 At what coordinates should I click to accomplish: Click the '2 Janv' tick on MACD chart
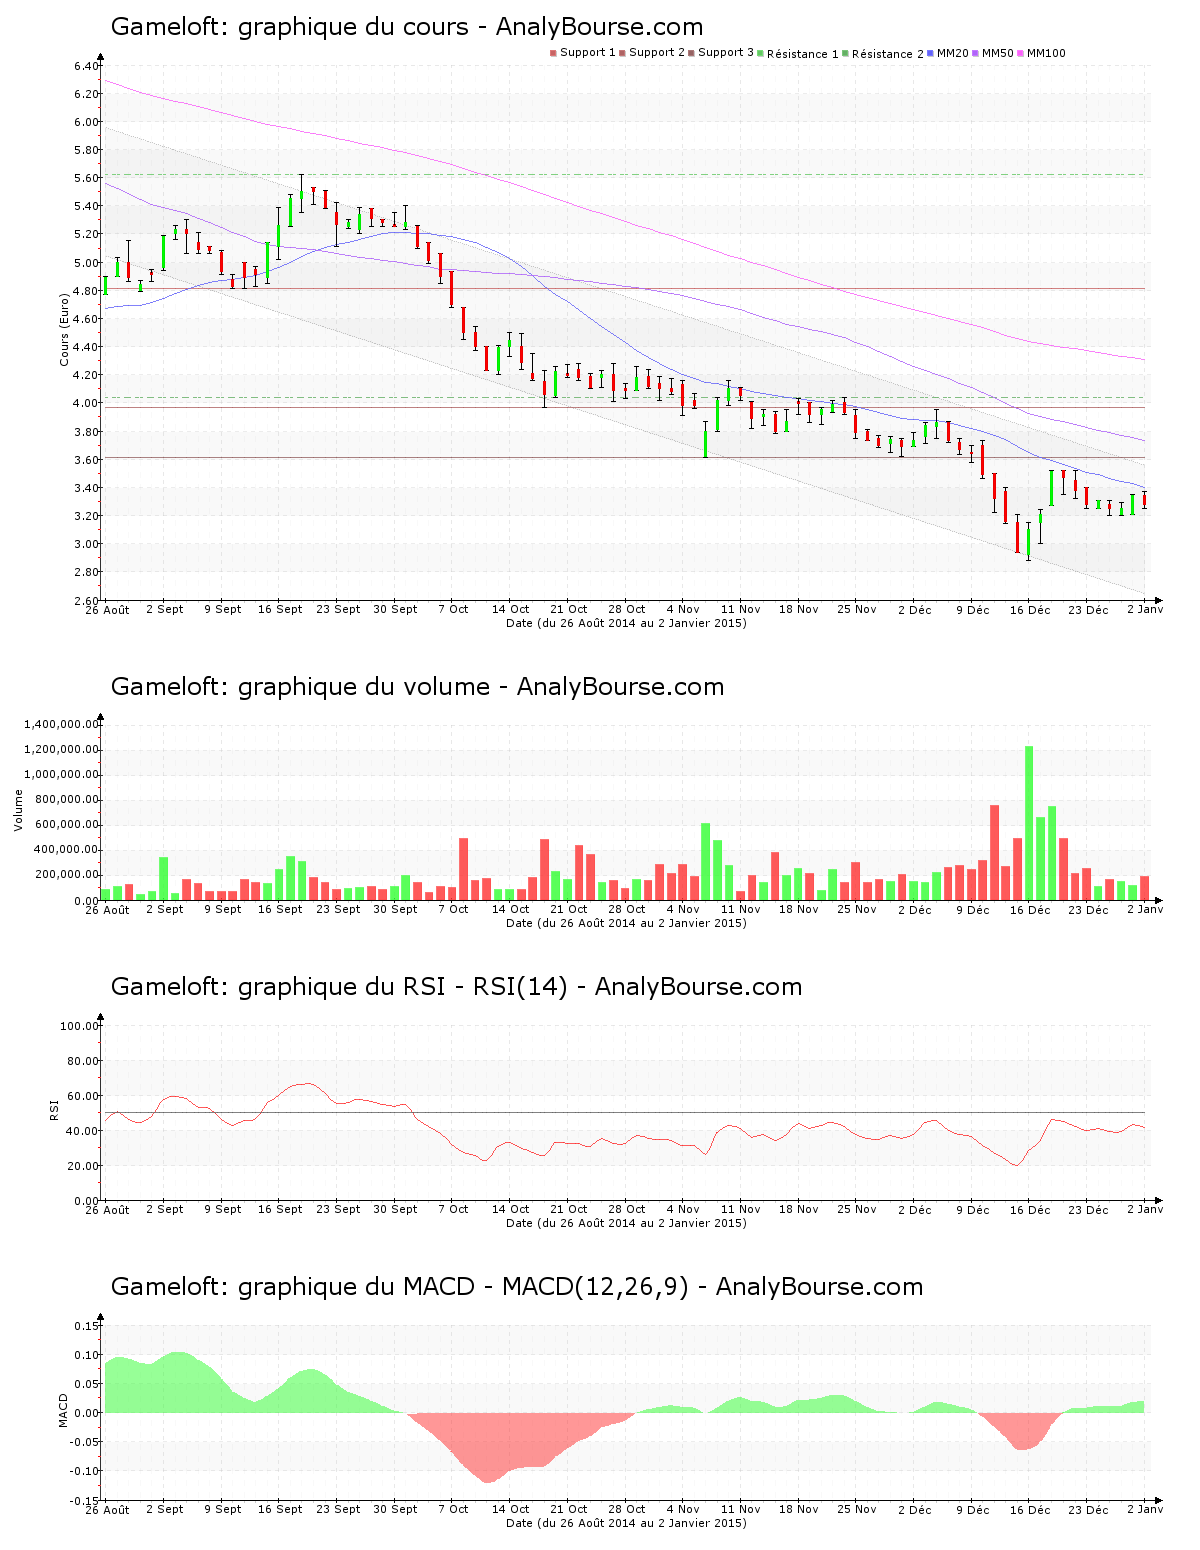(x=1145, y=1510)
